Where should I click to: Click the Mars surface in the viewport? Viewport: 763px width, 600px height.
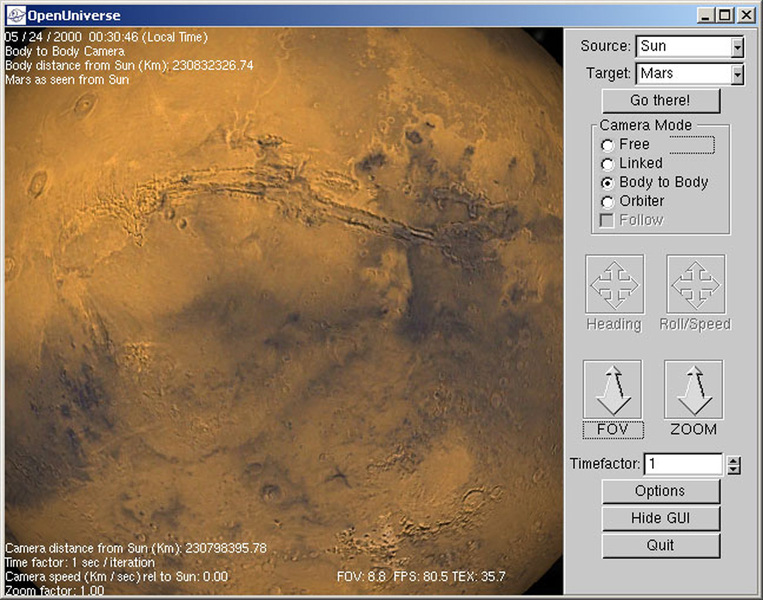click(x=282, y=311)
